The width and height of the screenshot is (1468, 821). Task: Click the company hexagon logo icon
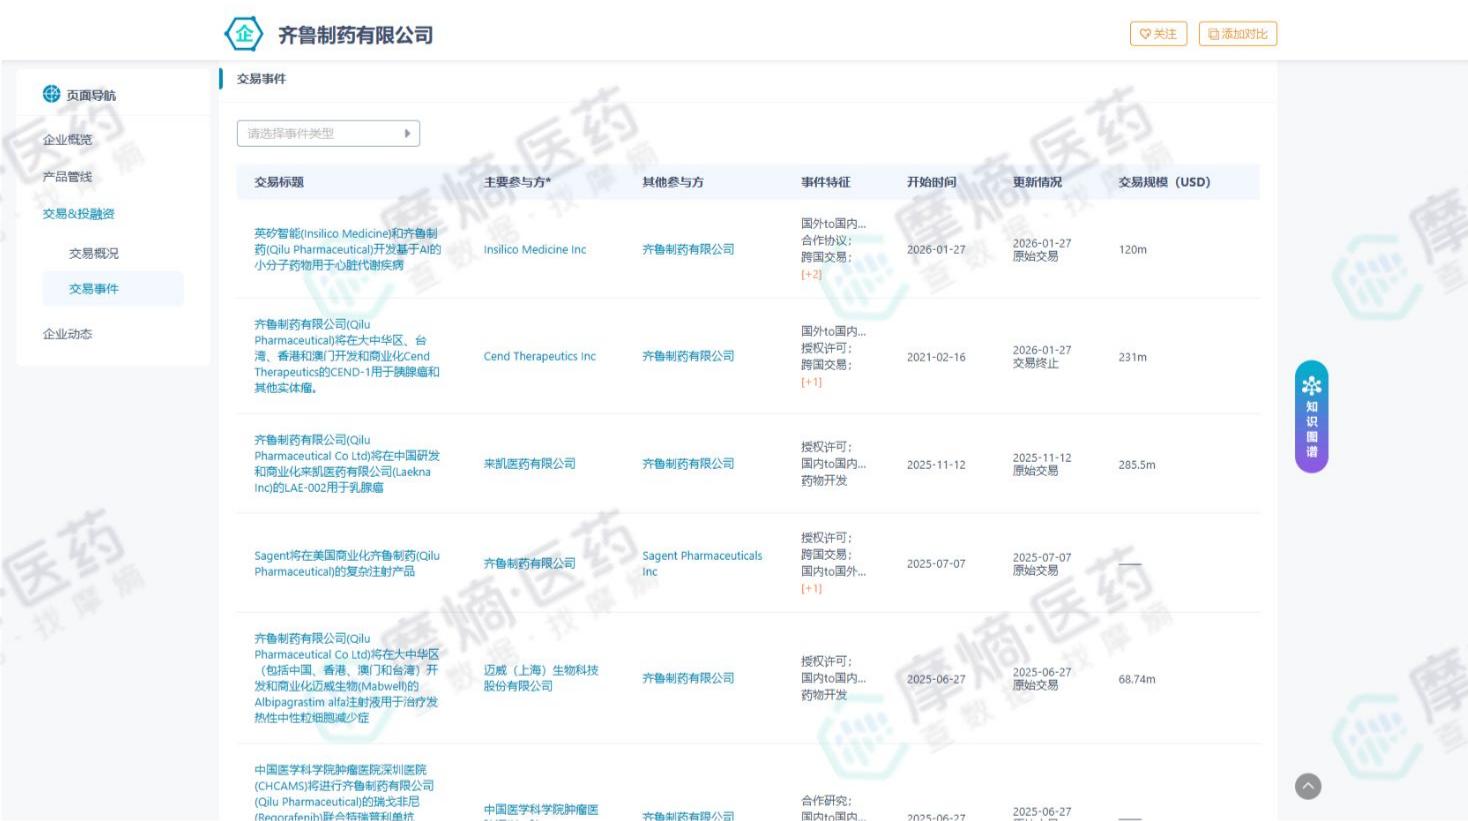coord(244,34)
